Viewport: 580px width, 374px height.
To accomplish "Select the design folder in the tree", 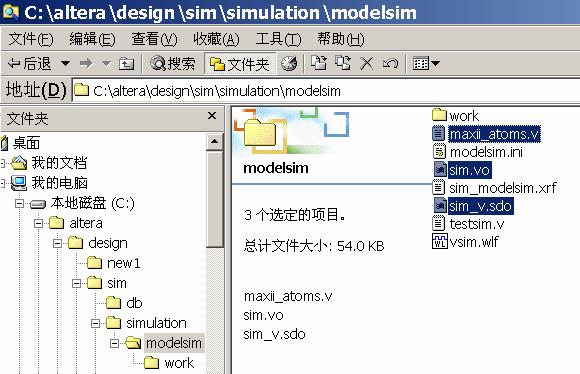I will [x=108, y=243].
